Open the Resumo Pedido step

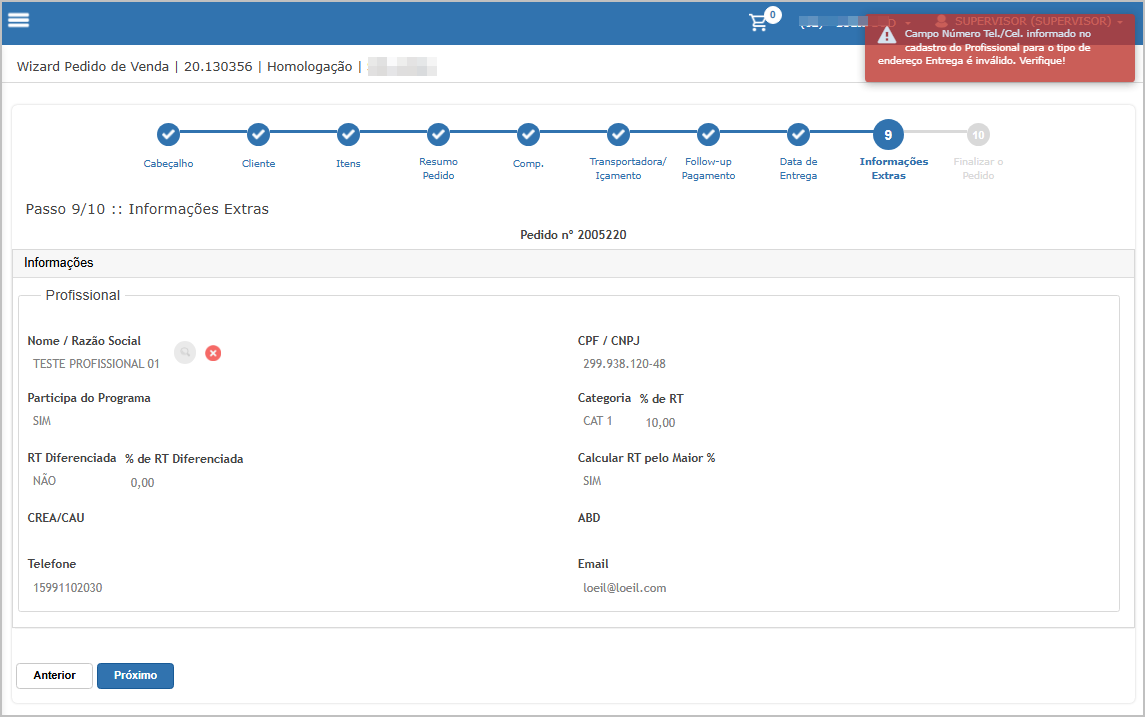coord(438,134)
